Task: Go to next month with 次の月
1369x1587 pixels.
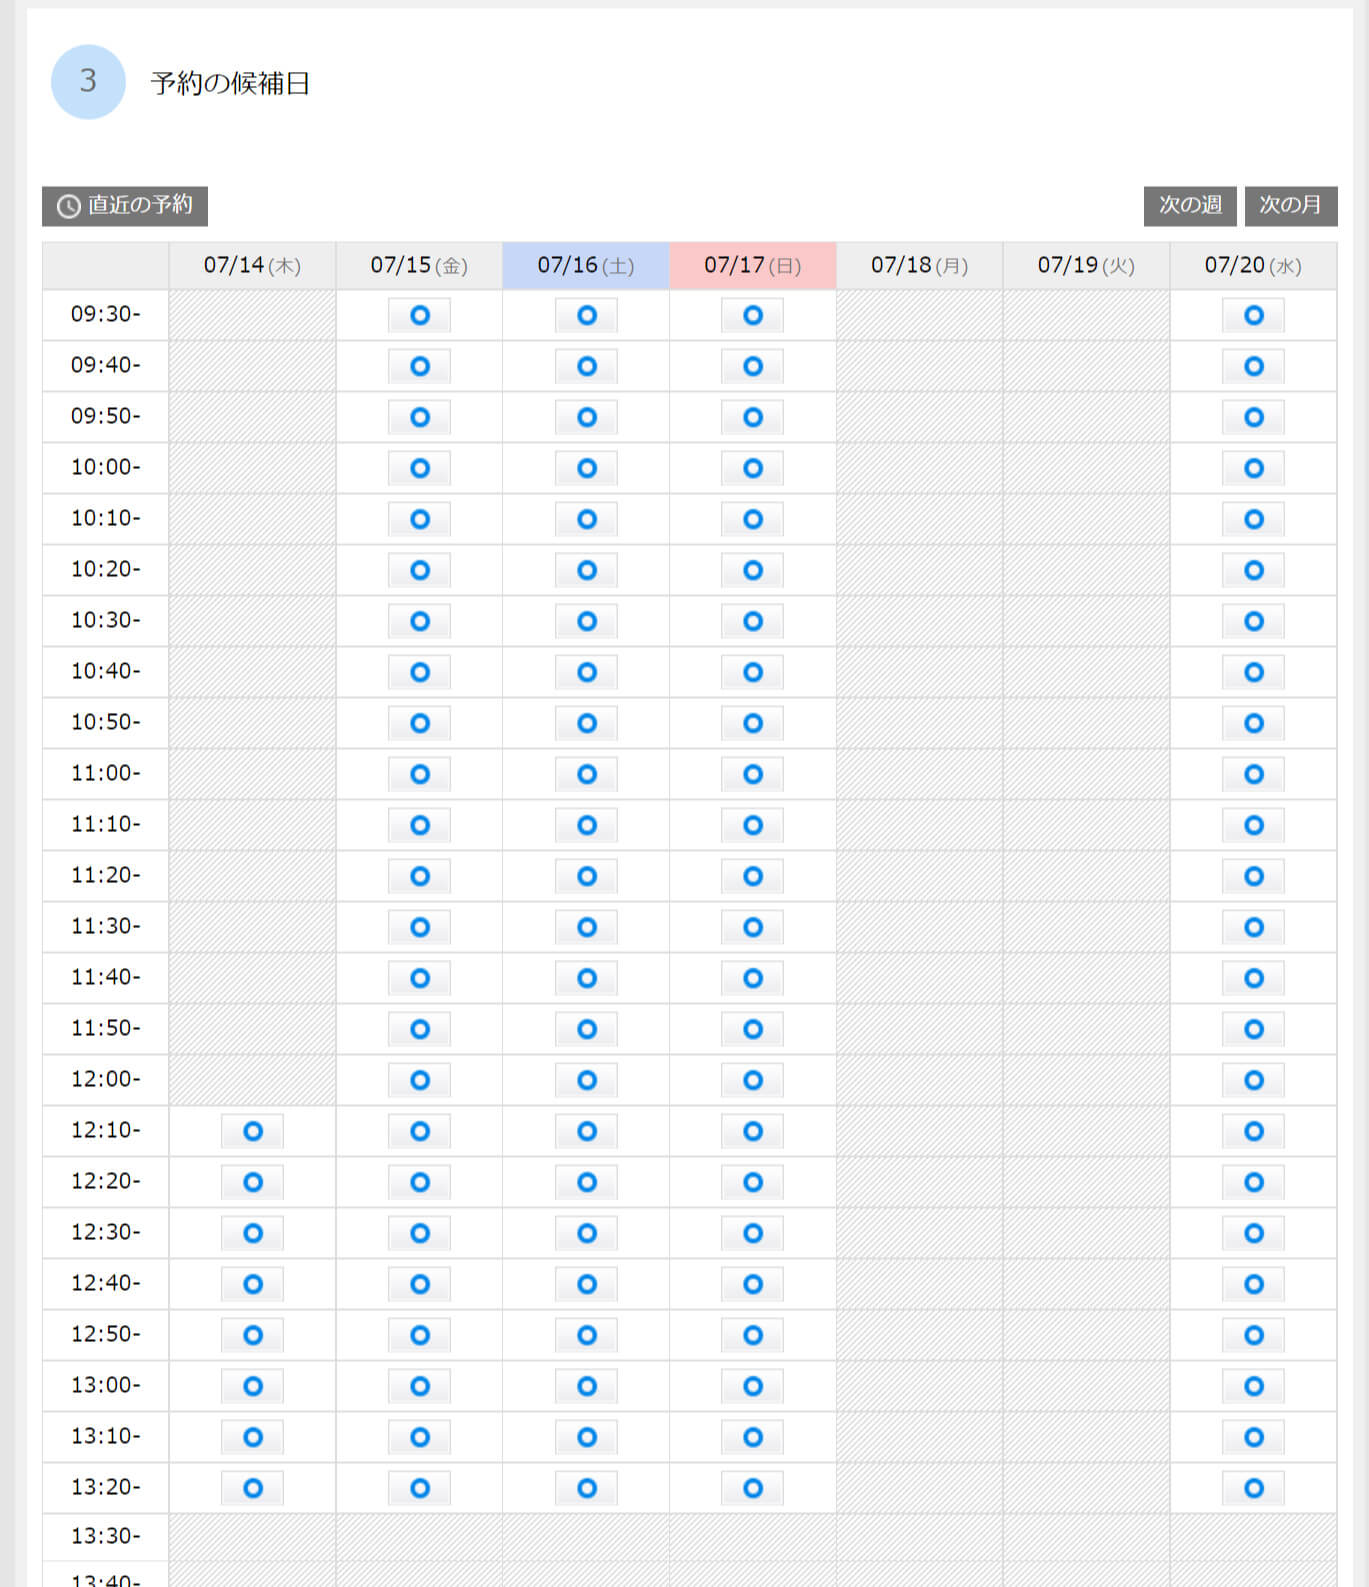Action: [1291, 206]
